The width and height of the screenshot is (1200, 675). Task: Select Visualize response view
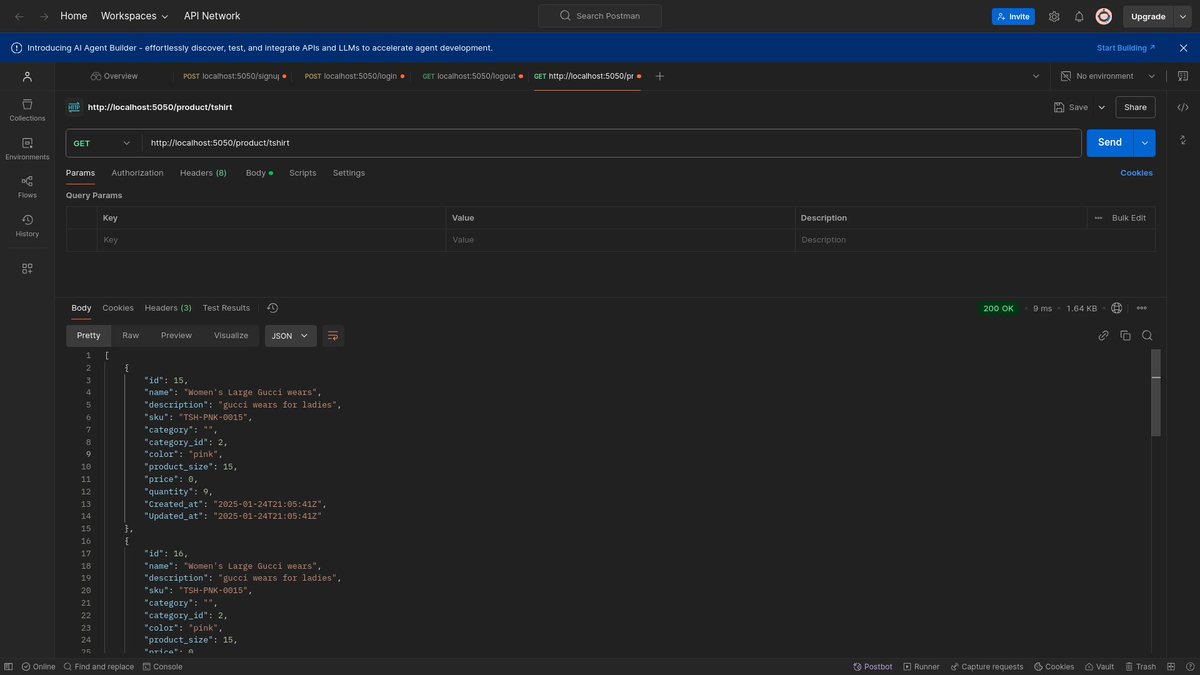pyautogui.click(x=231, y=336)
